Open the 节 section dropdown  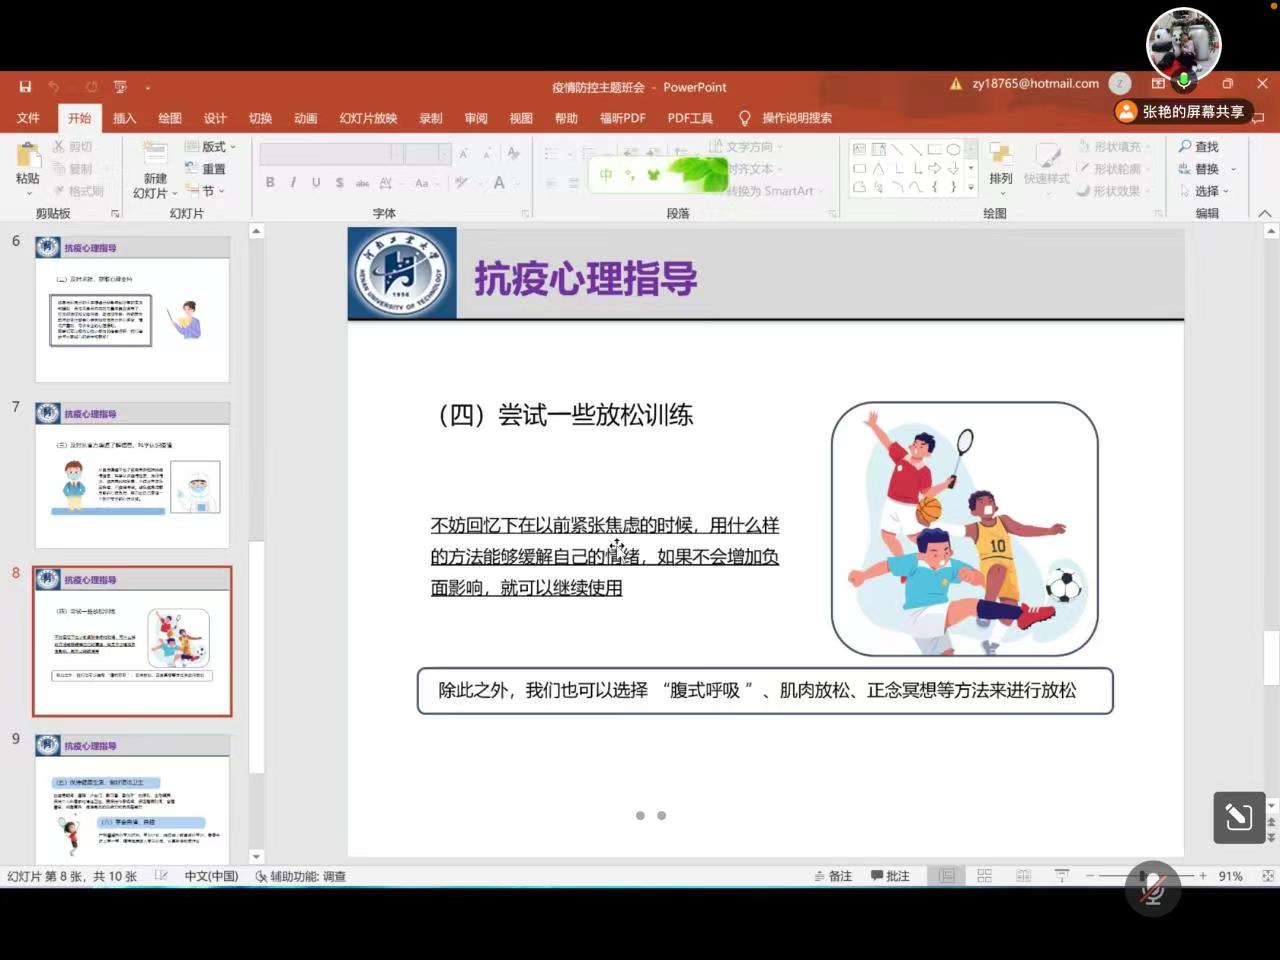pos(205,191)
